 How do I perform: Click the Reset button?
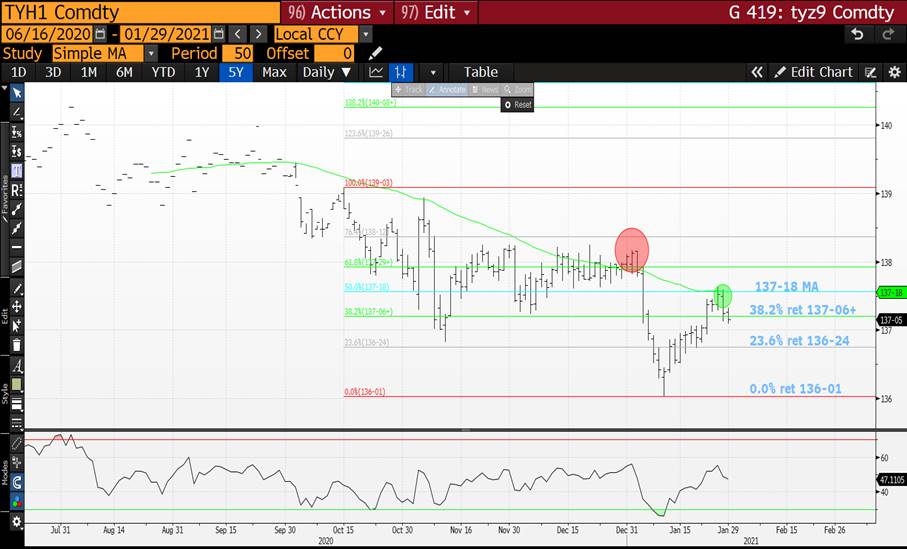pyautogui.click(x=517, y=105)
